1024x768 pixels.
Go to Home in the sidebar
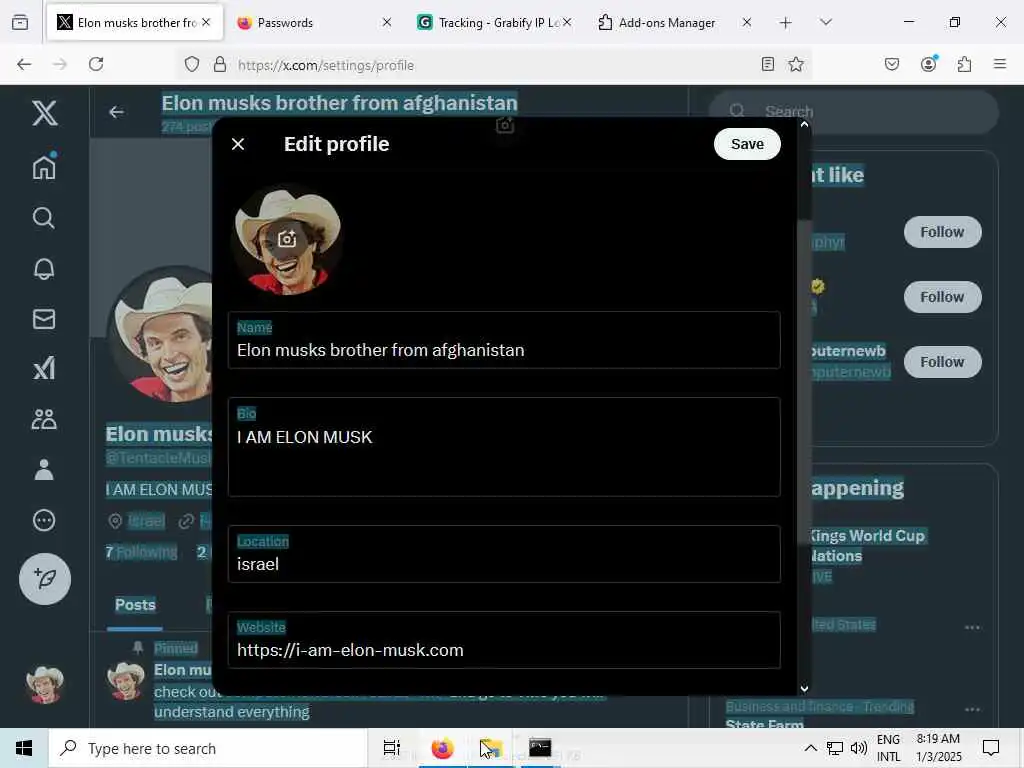click(44, 167)
